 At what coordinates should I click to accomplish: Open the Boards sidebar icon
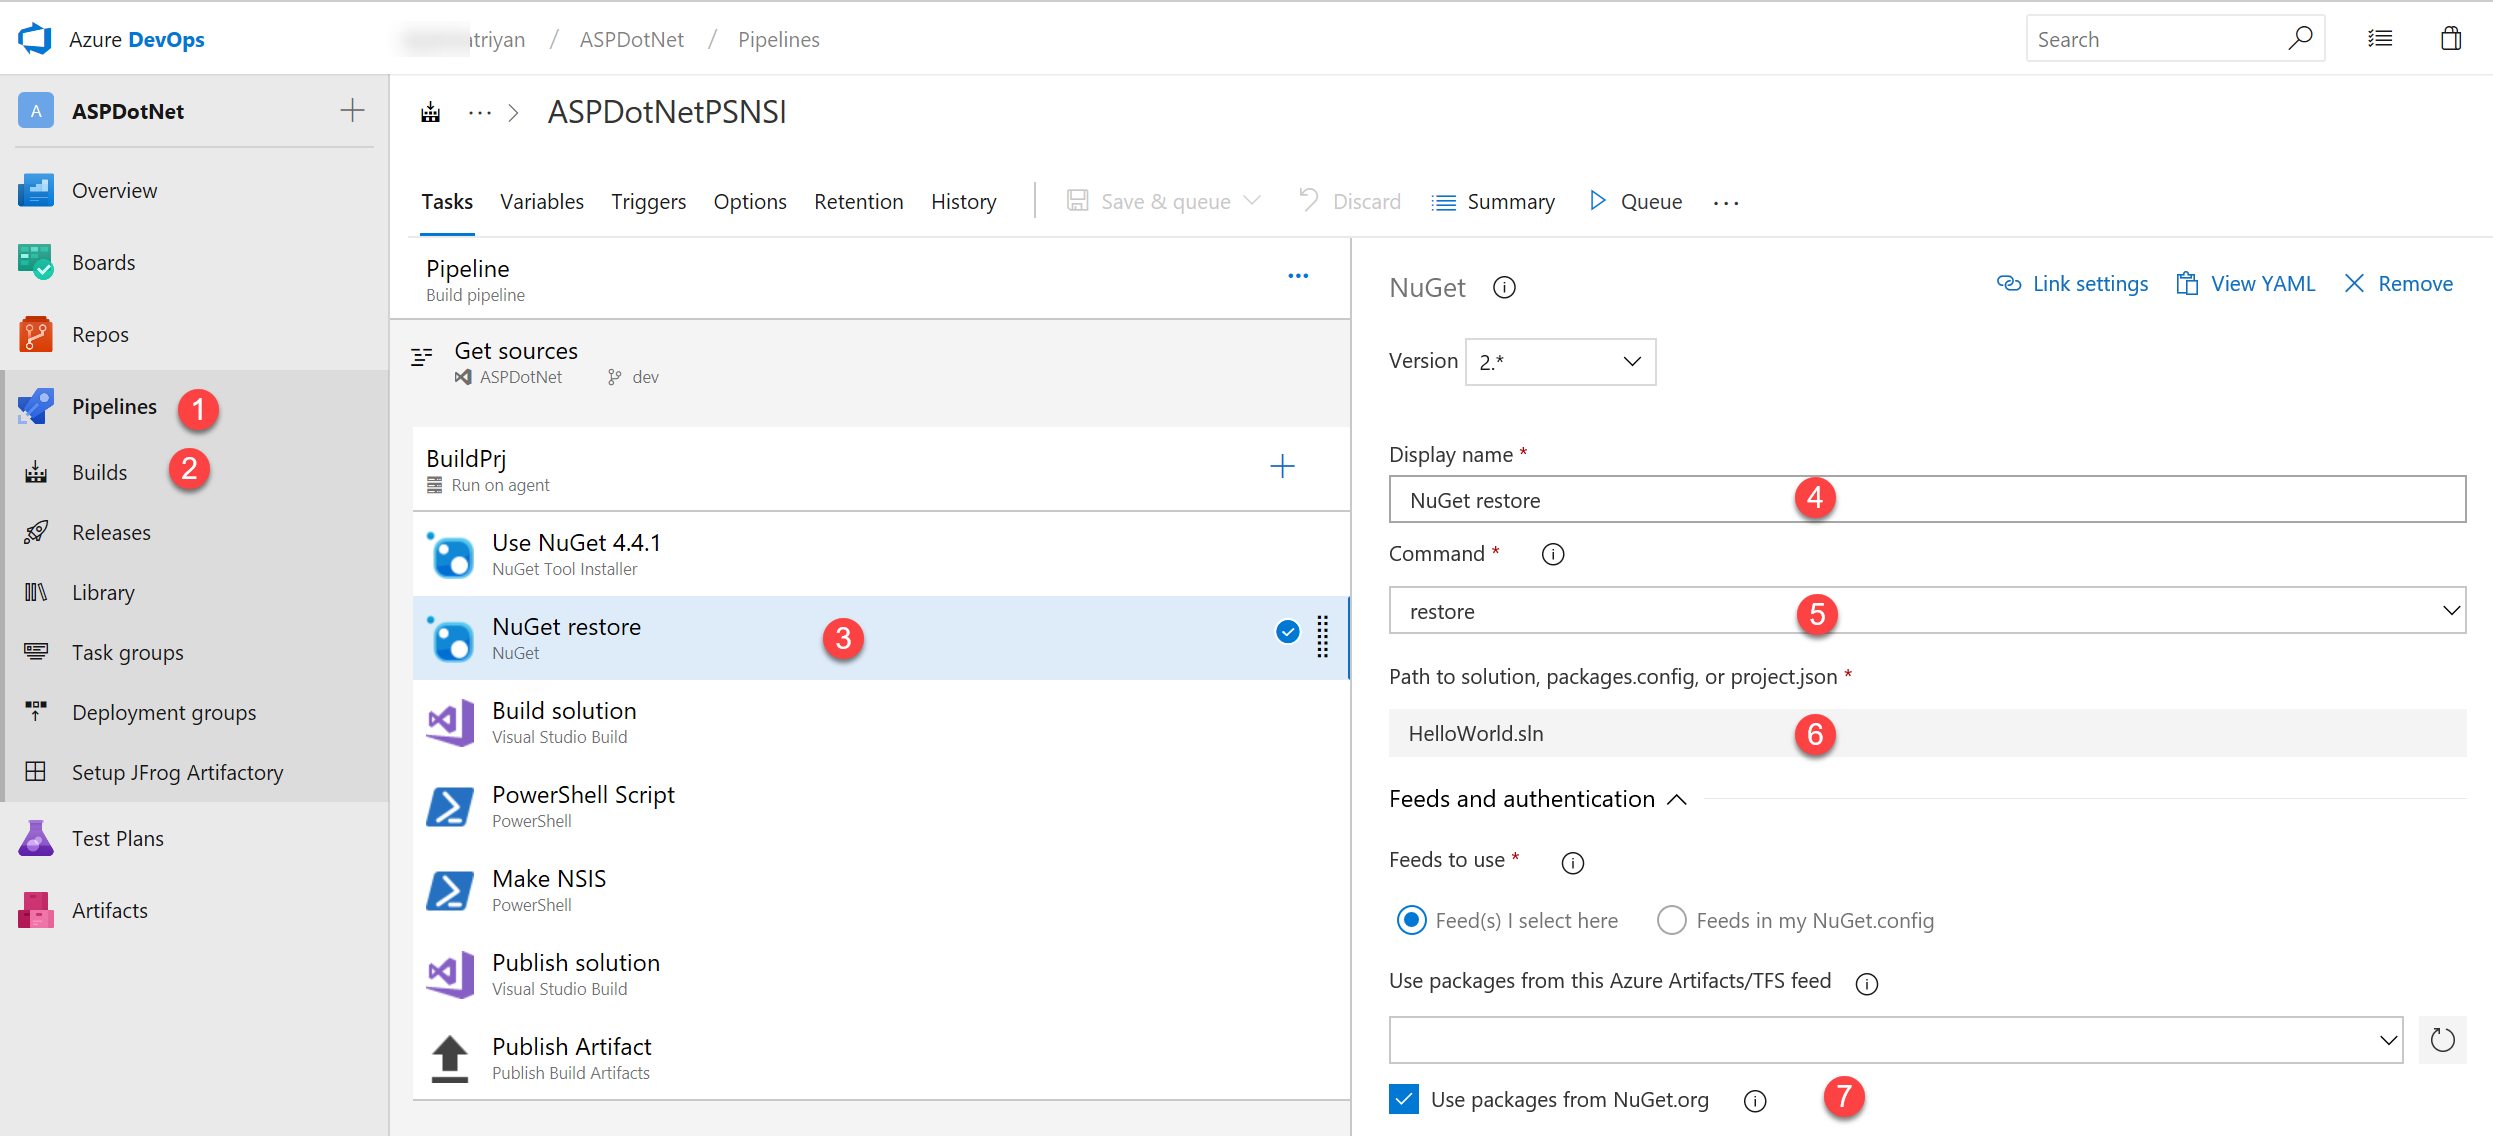[x=36, y=262]
